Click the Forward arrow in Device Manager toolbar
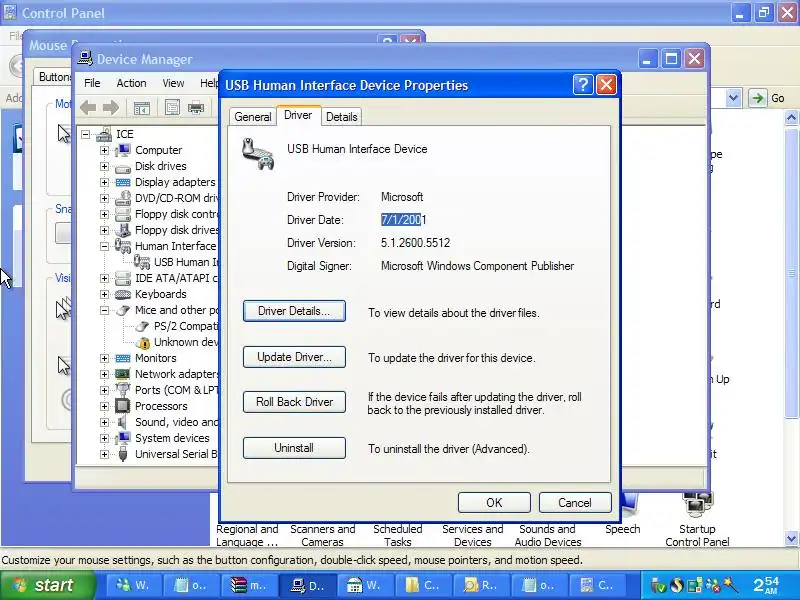 coord(111,108)
